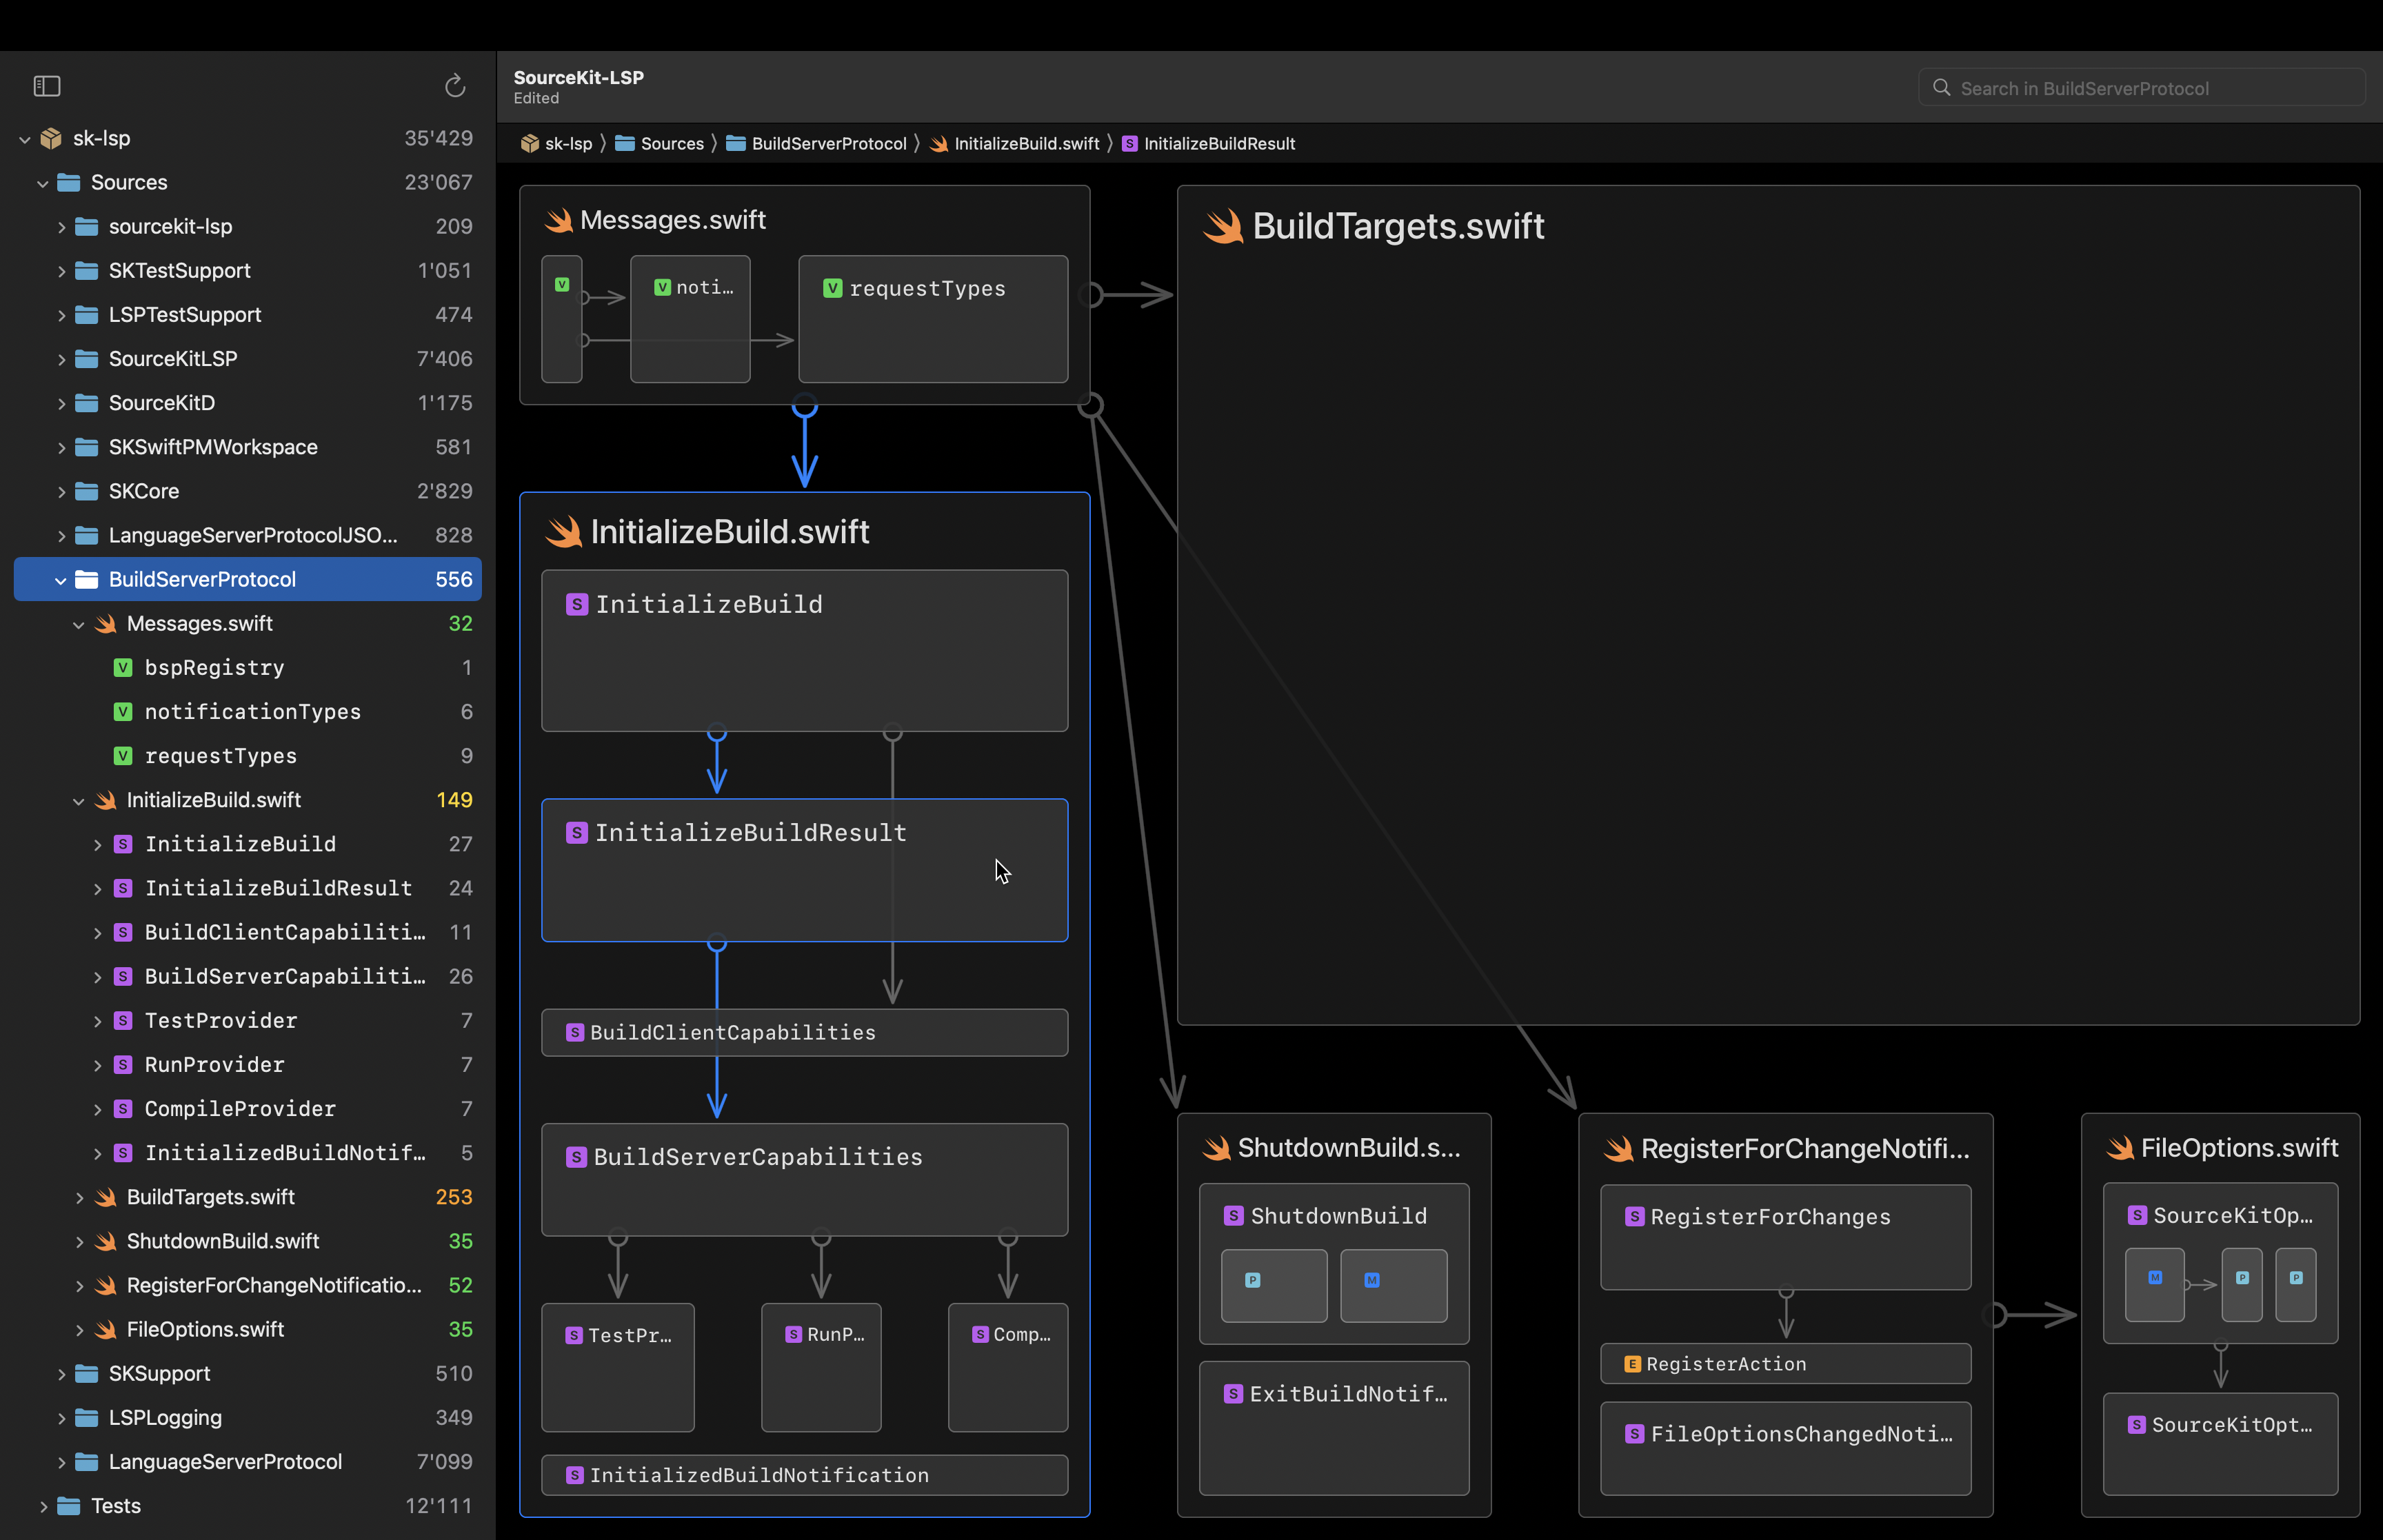The height and width of the screenshot is (1540, 2383).
Task: Click the sk-lsp breadcrumb item
Action: pos(557,144)
